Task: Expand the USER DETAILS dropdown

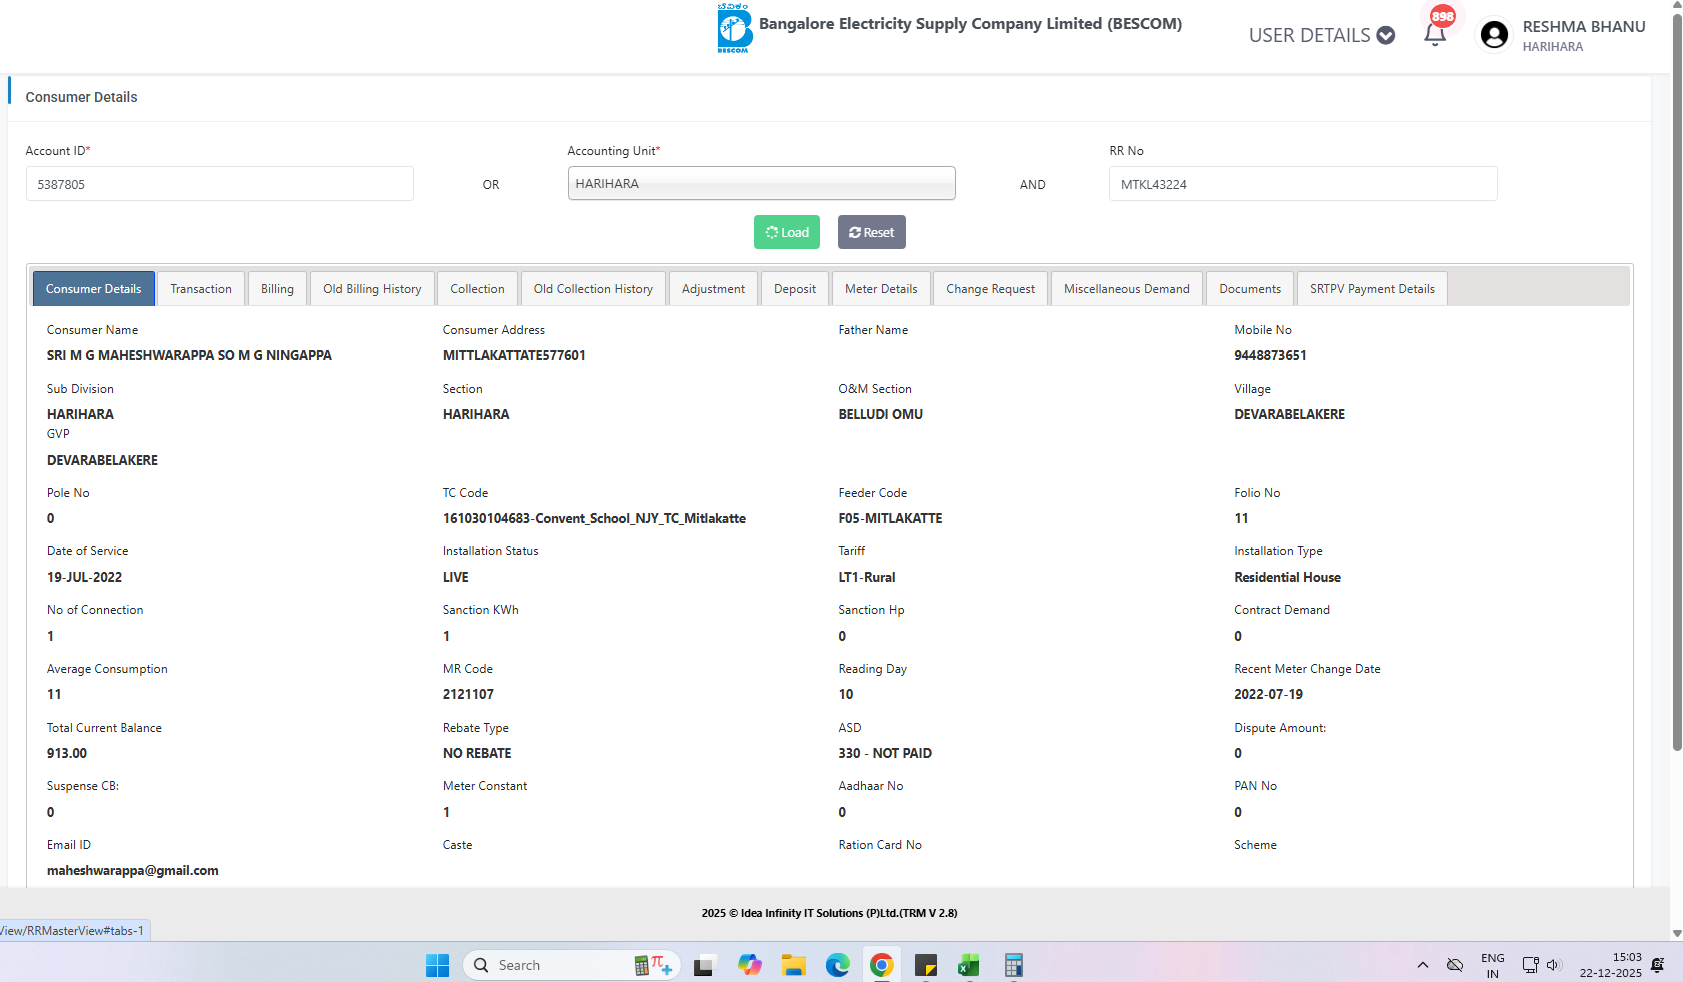Action: (x=1321, y=35)
